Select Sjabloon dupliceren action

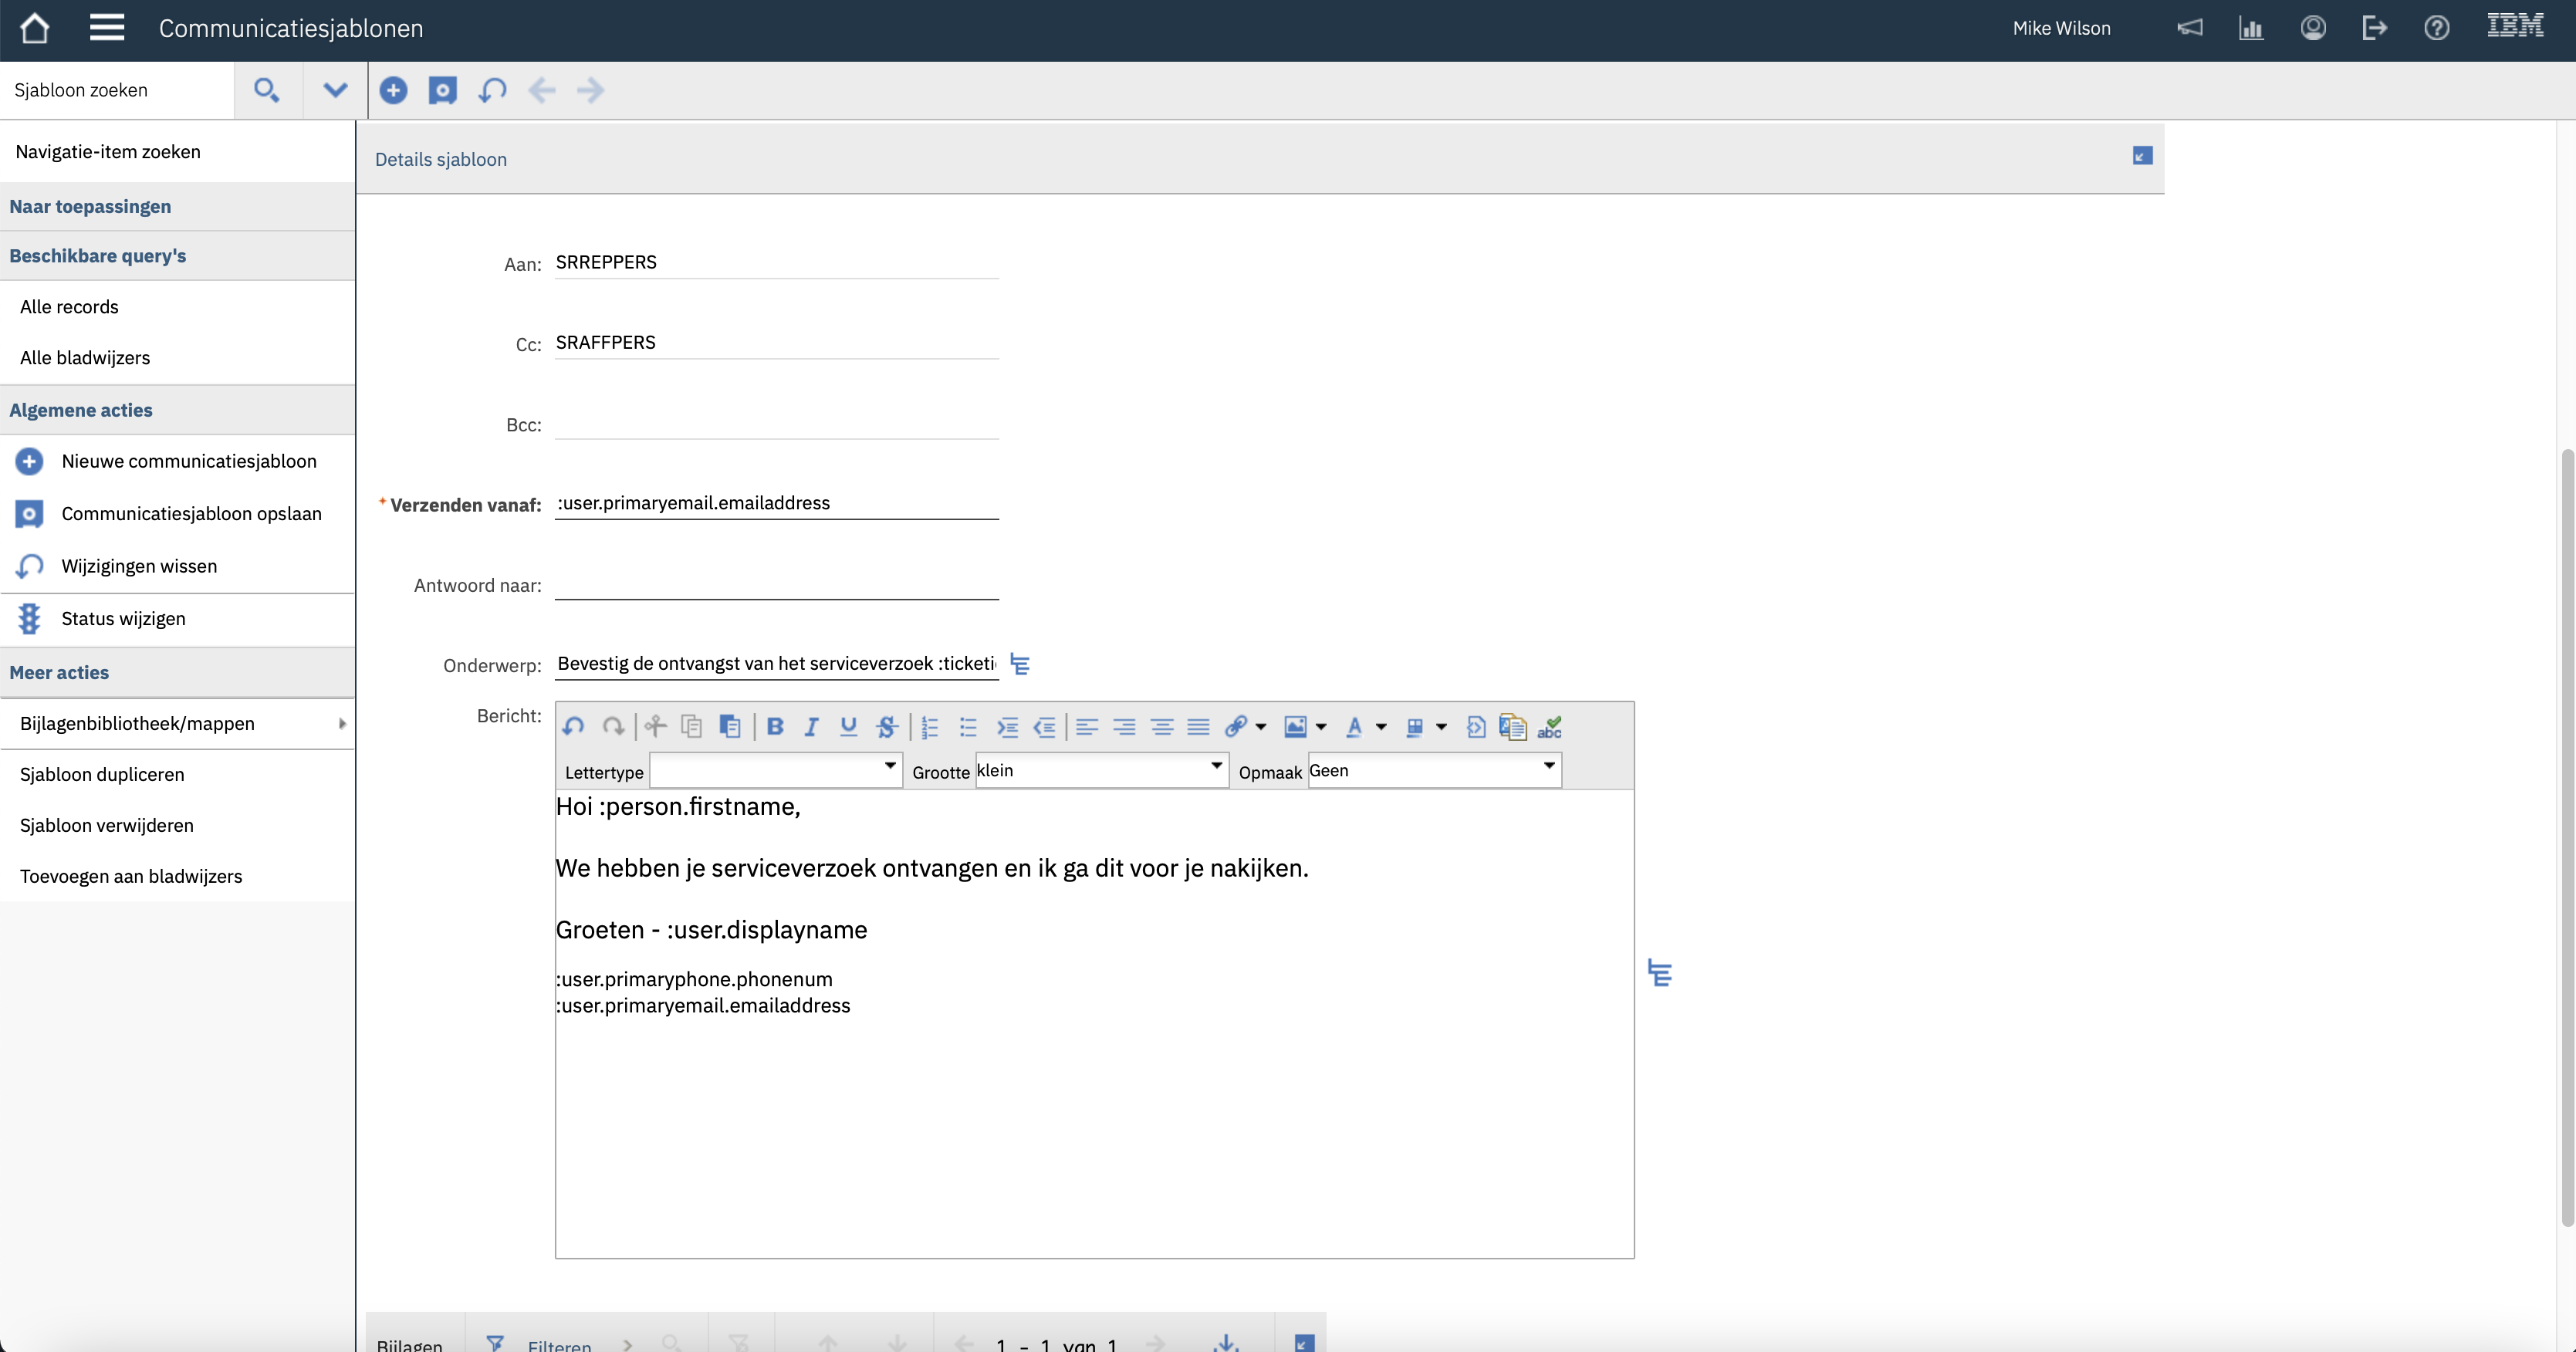(x=102, y=774)
